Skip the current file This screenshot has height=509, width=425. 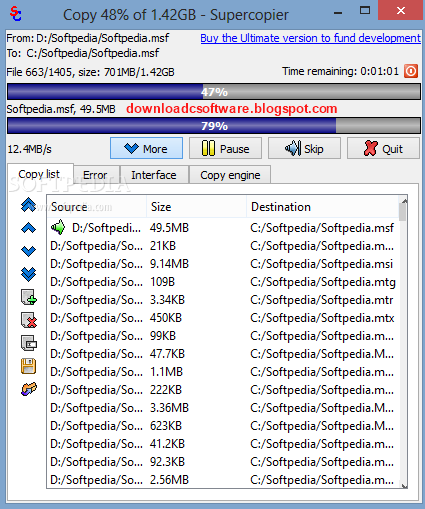click(304, 148)
